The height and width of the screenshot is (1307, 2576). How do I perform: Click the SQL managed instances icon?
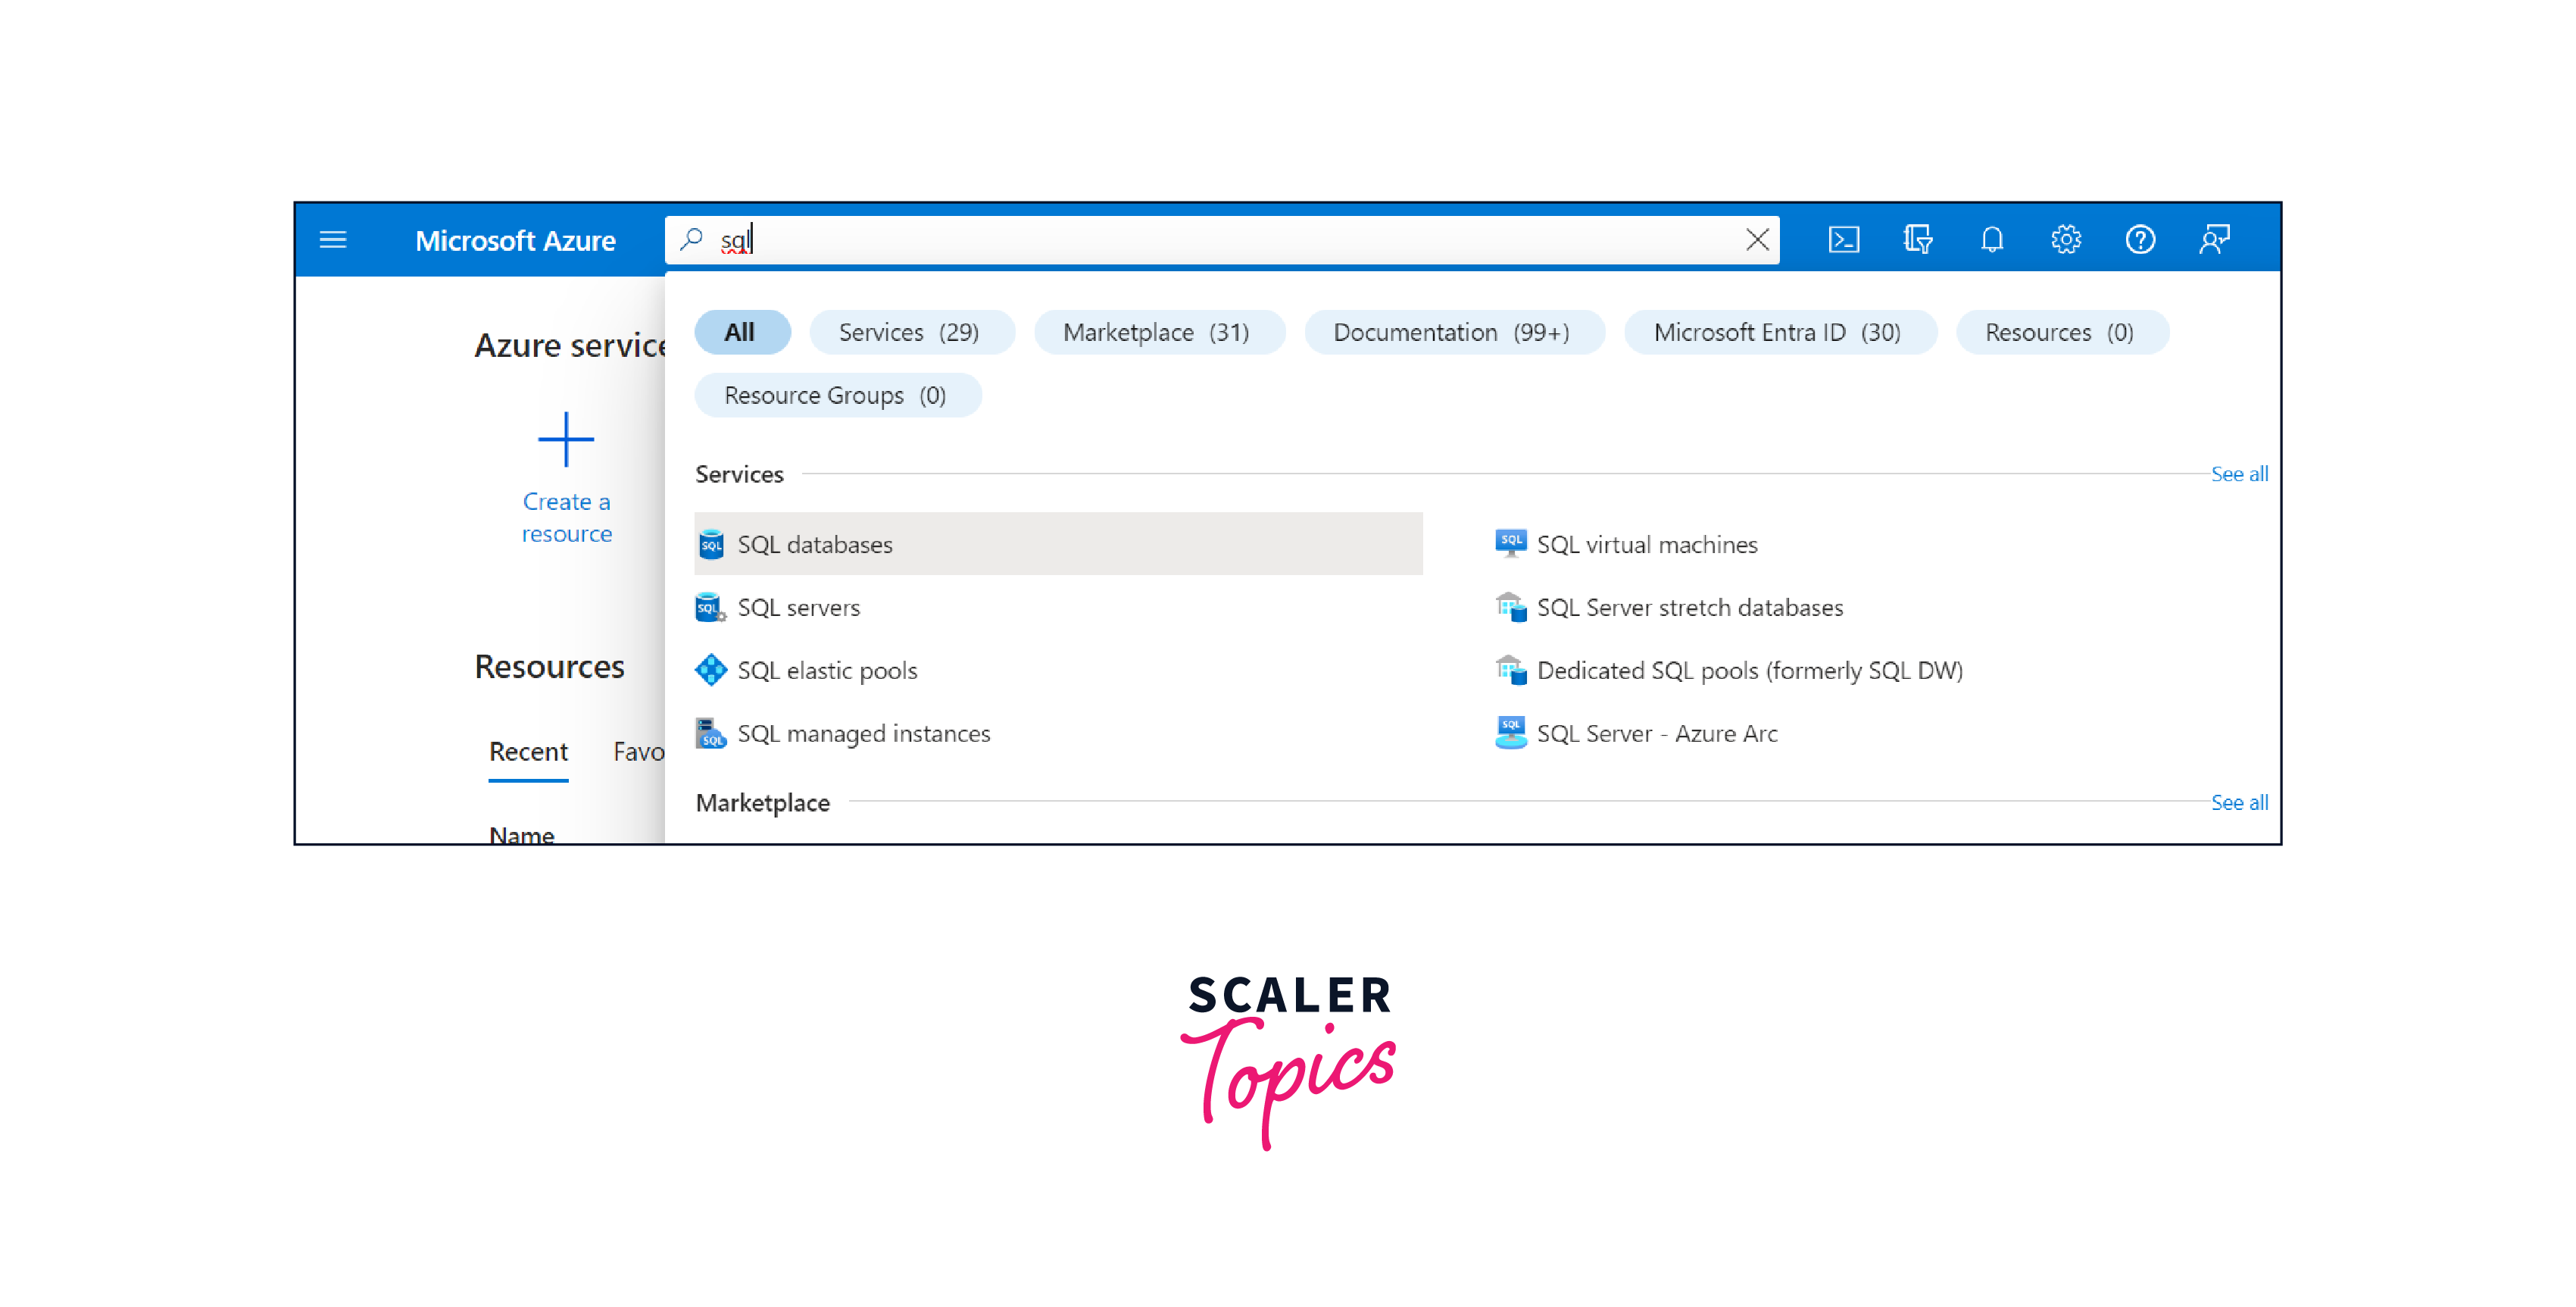click(x=710, y=733)
